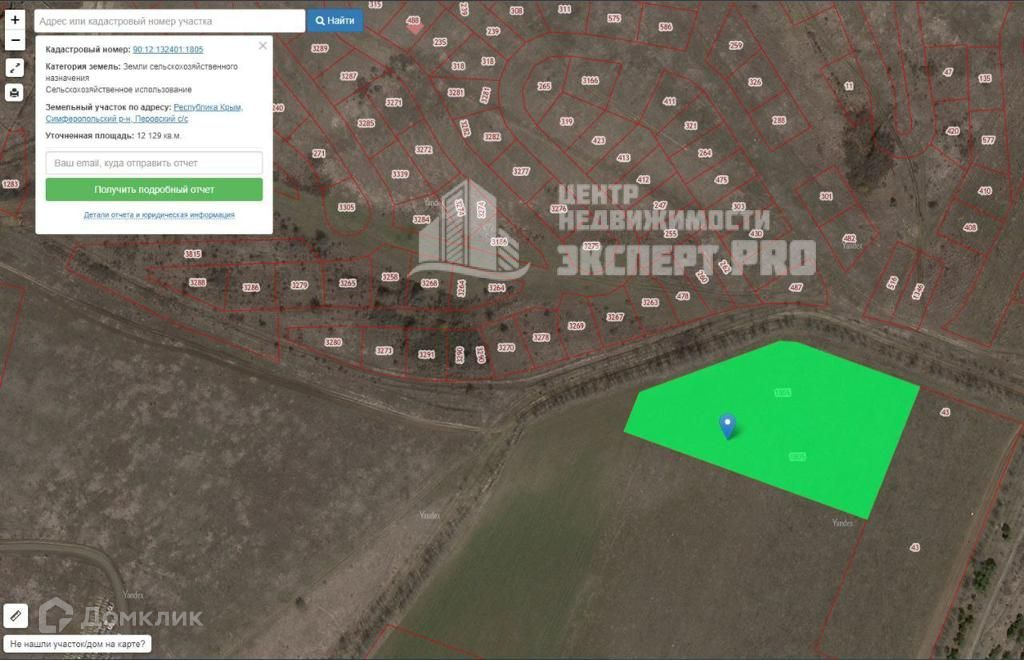
Task: Select parcel labeled 410
Action: (x=985, y=191)
